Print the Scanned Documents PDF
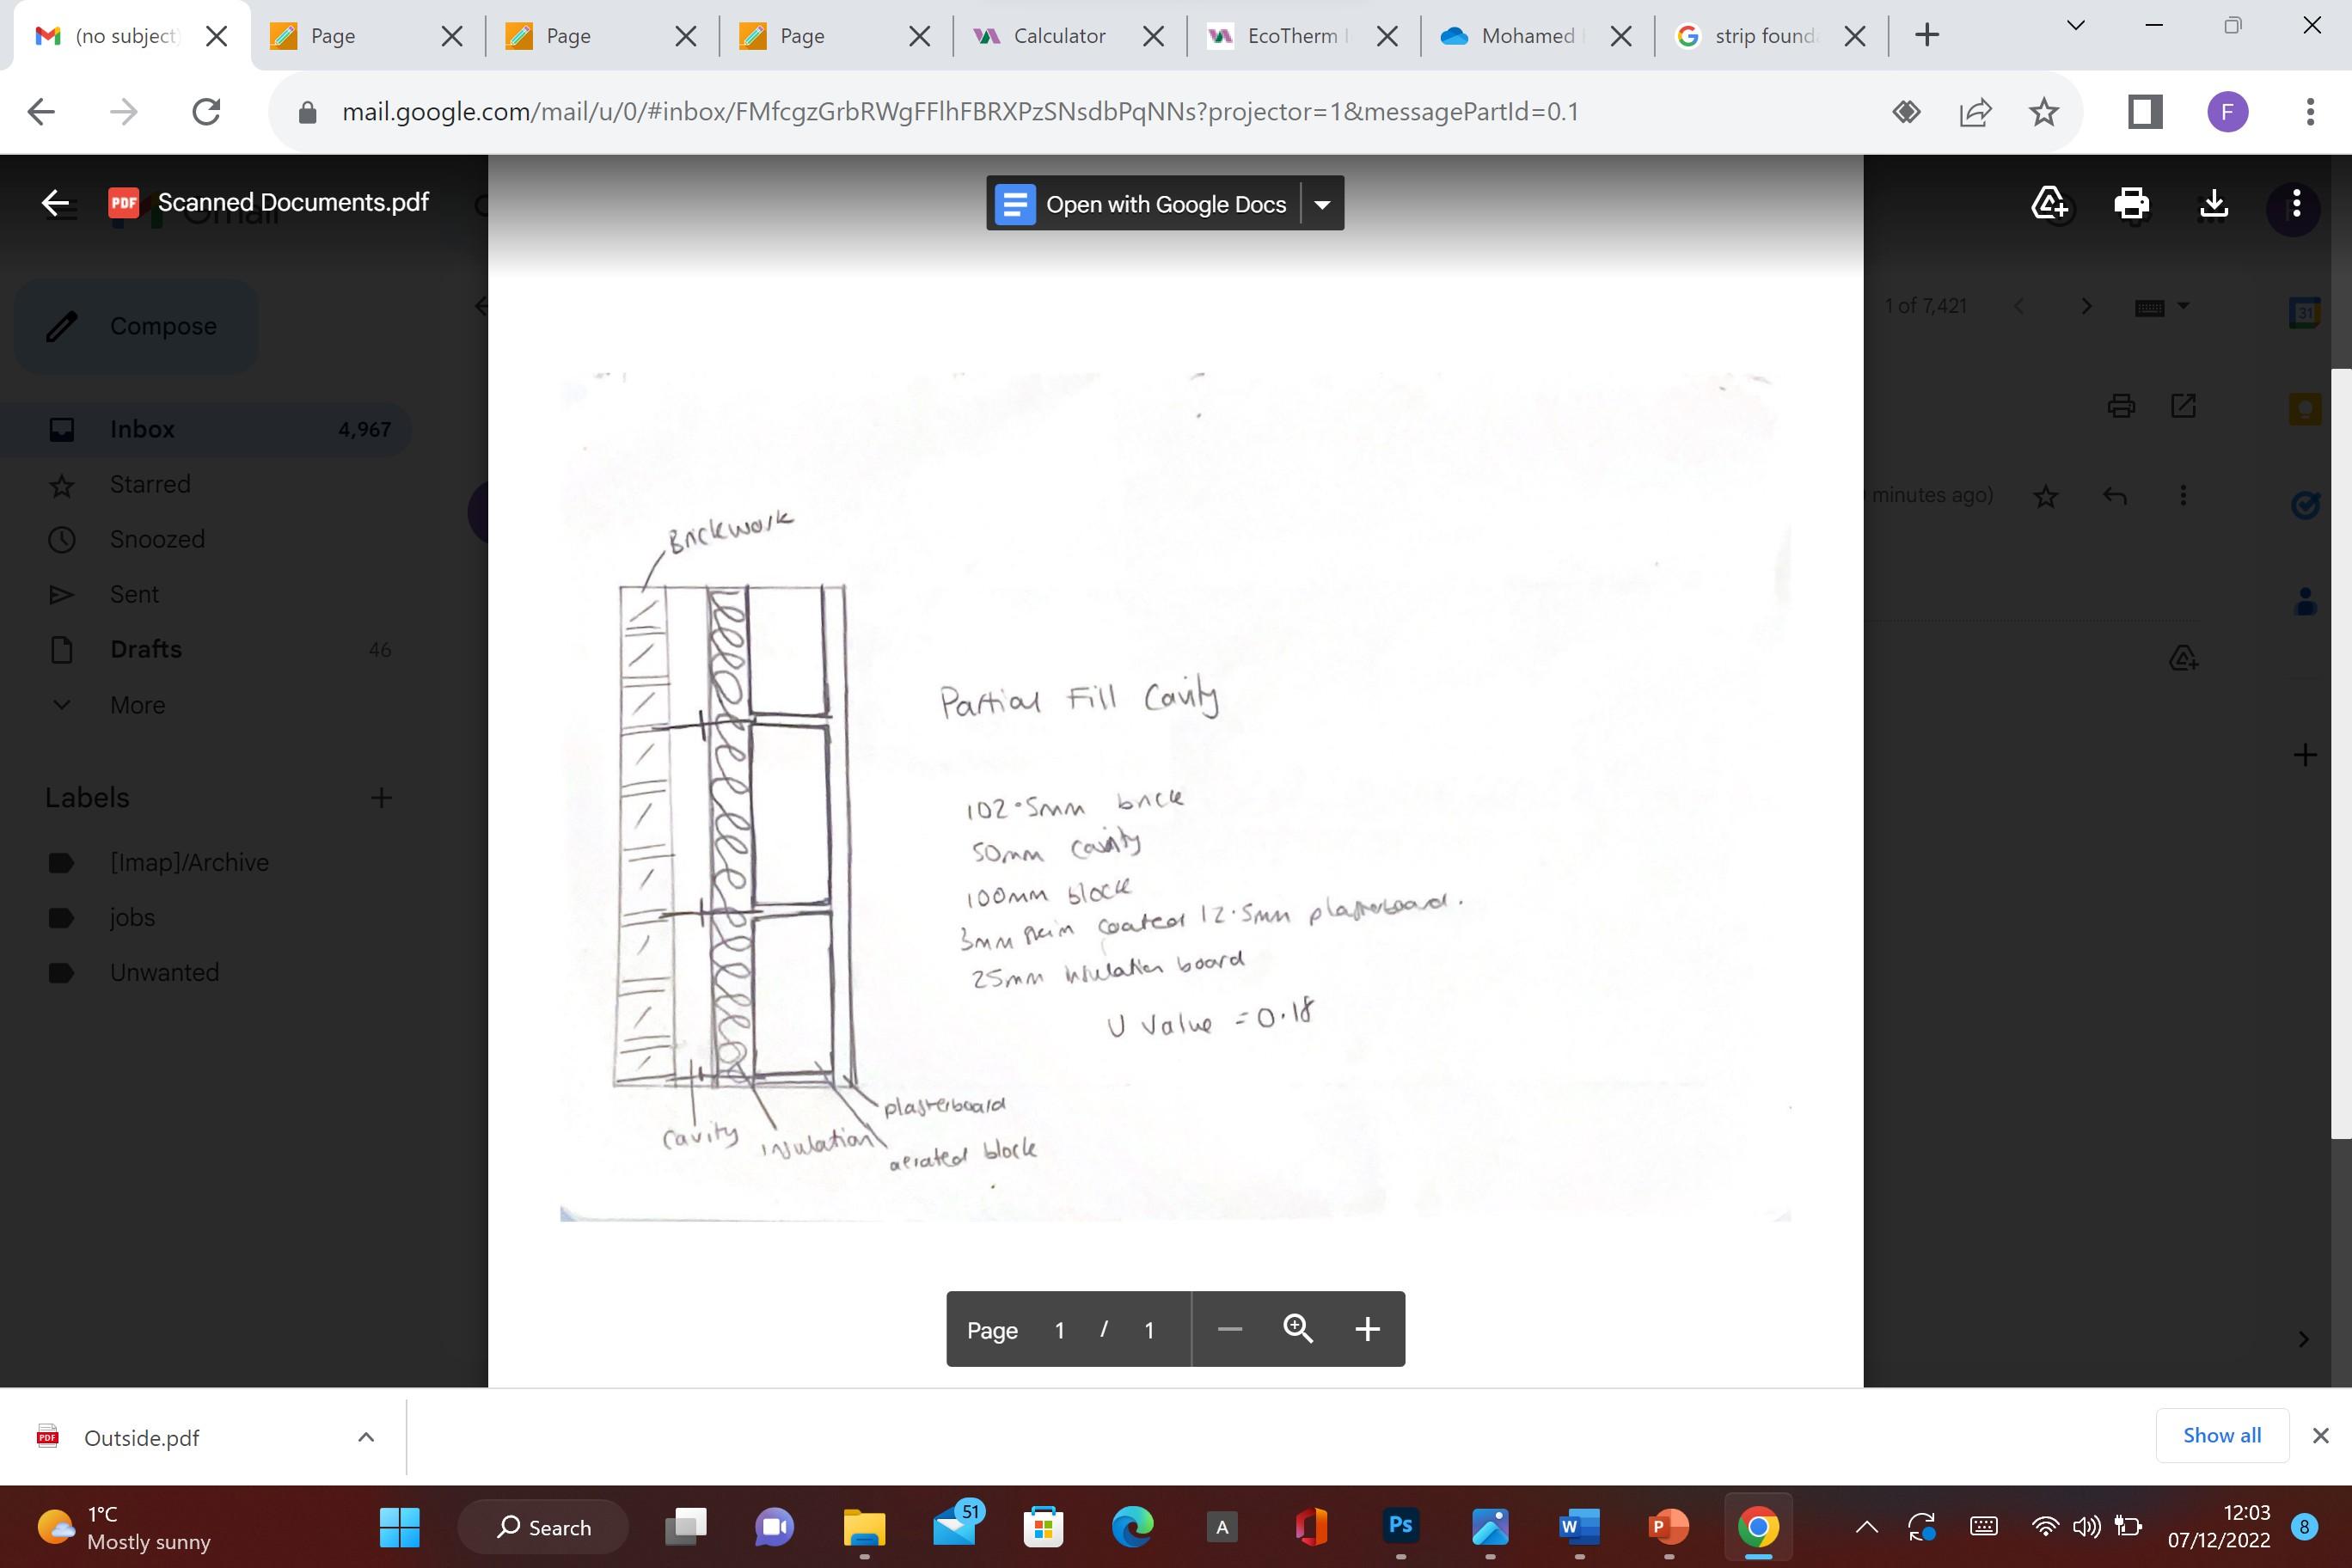 pos(2131,204)
